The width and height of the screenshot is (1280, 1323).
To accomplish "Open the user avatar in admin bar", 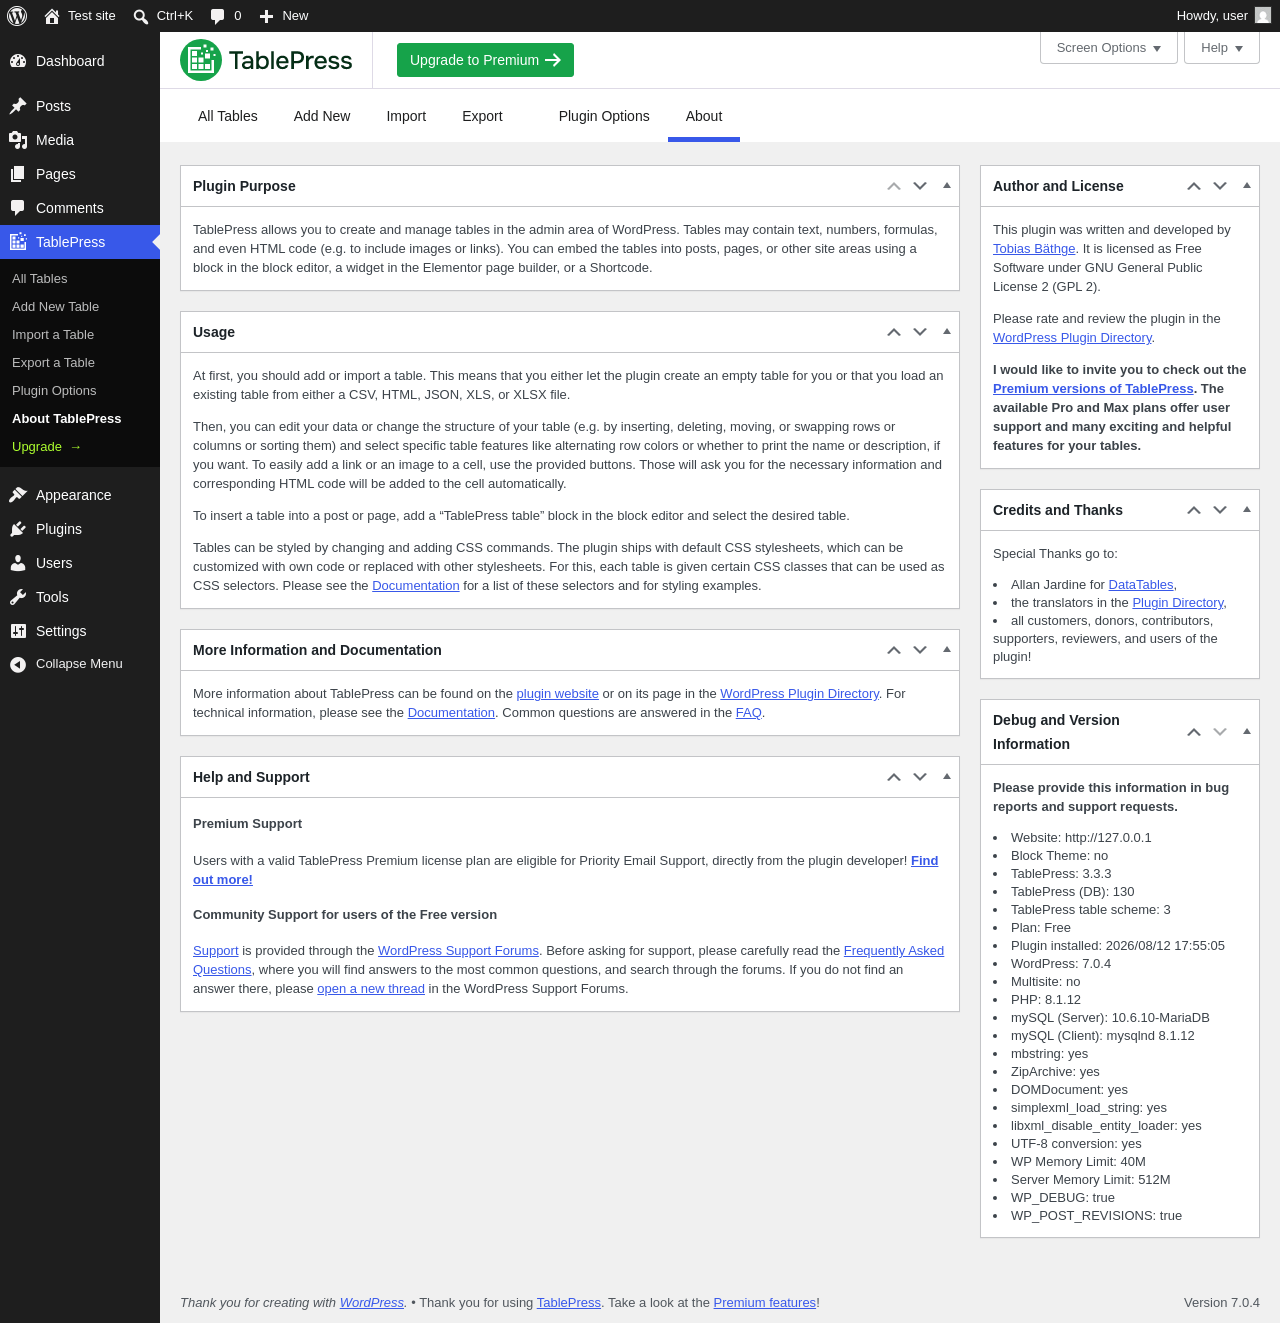I will point(1263,16).
